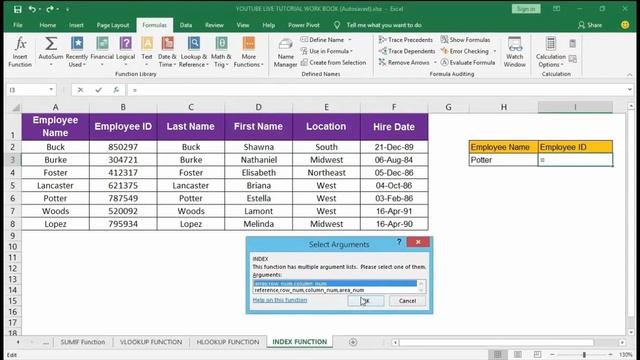640x360 pixels.
Task: Click the dialog help question mark
Action: click(399, 242)
